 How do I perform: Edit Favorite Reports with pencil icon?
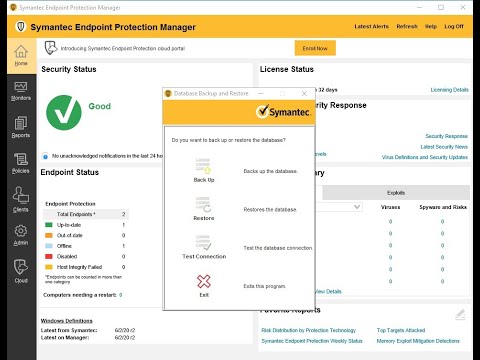[x=460, y=314]
